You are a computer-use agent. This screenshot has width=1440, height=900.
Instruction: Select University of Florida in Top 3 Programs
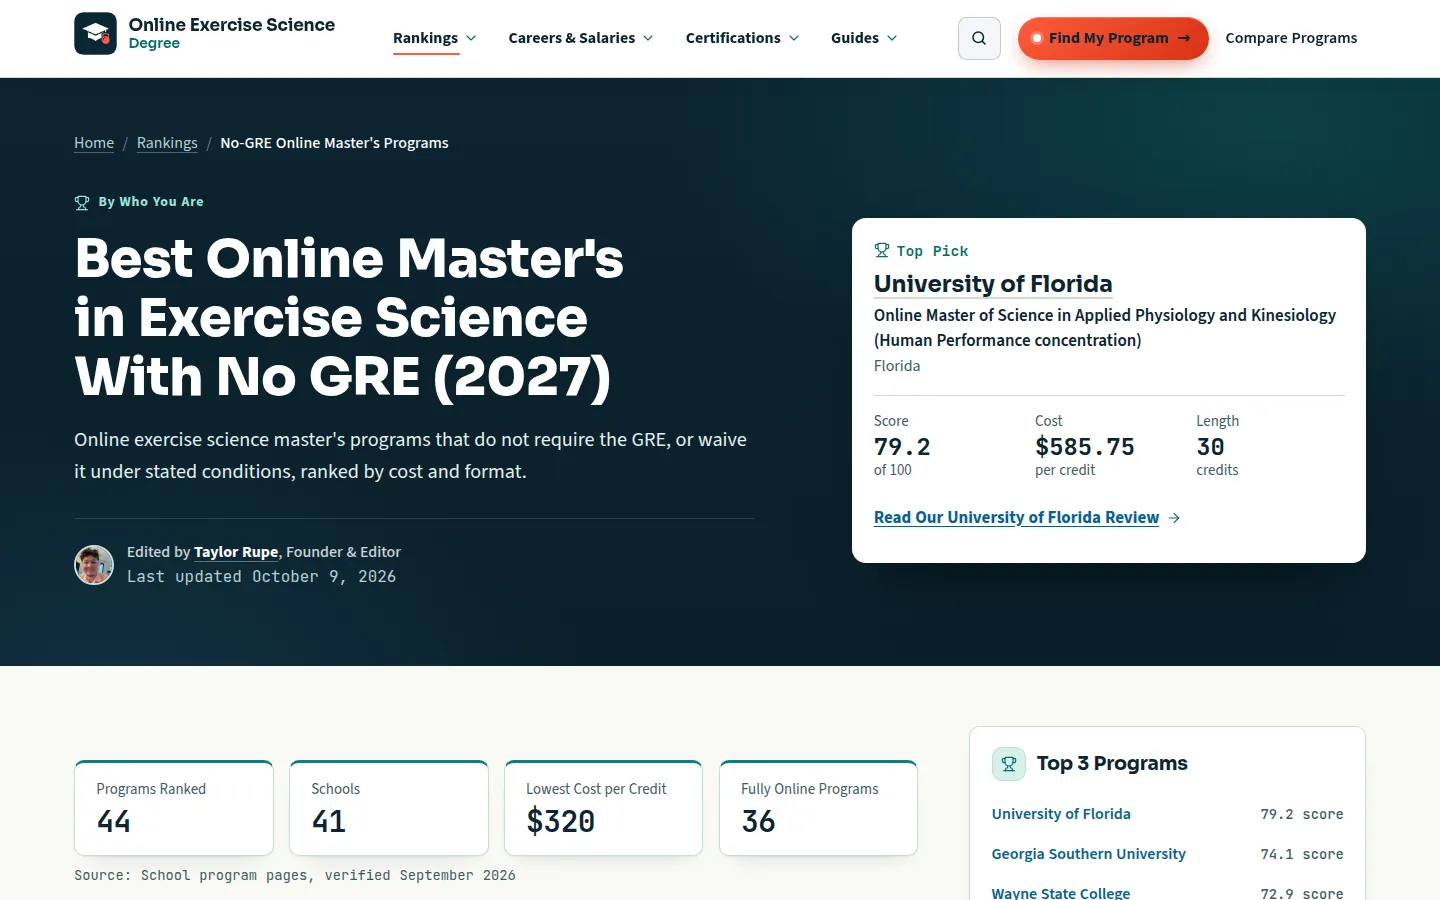click(1061, 814)
